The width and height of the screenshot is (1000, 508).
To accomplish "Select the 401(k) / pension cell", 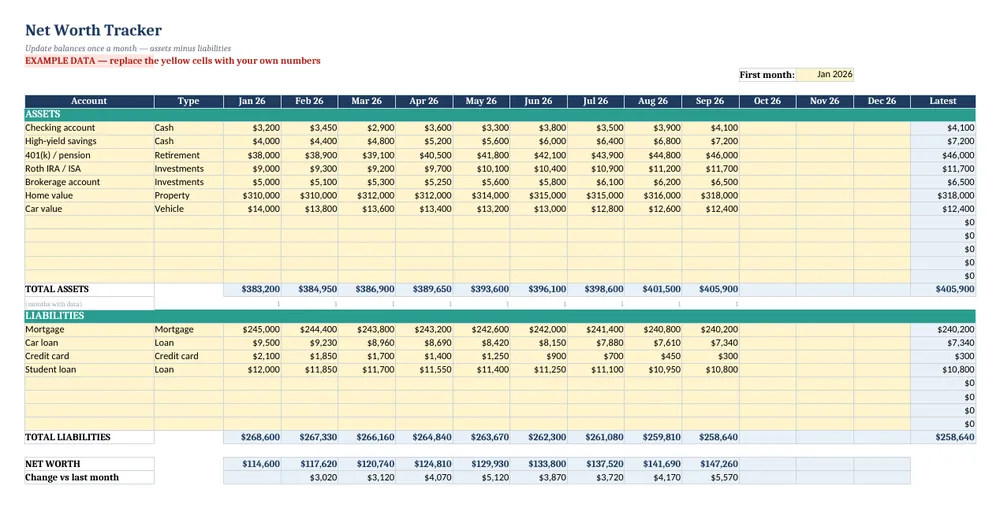I will 89,156.
